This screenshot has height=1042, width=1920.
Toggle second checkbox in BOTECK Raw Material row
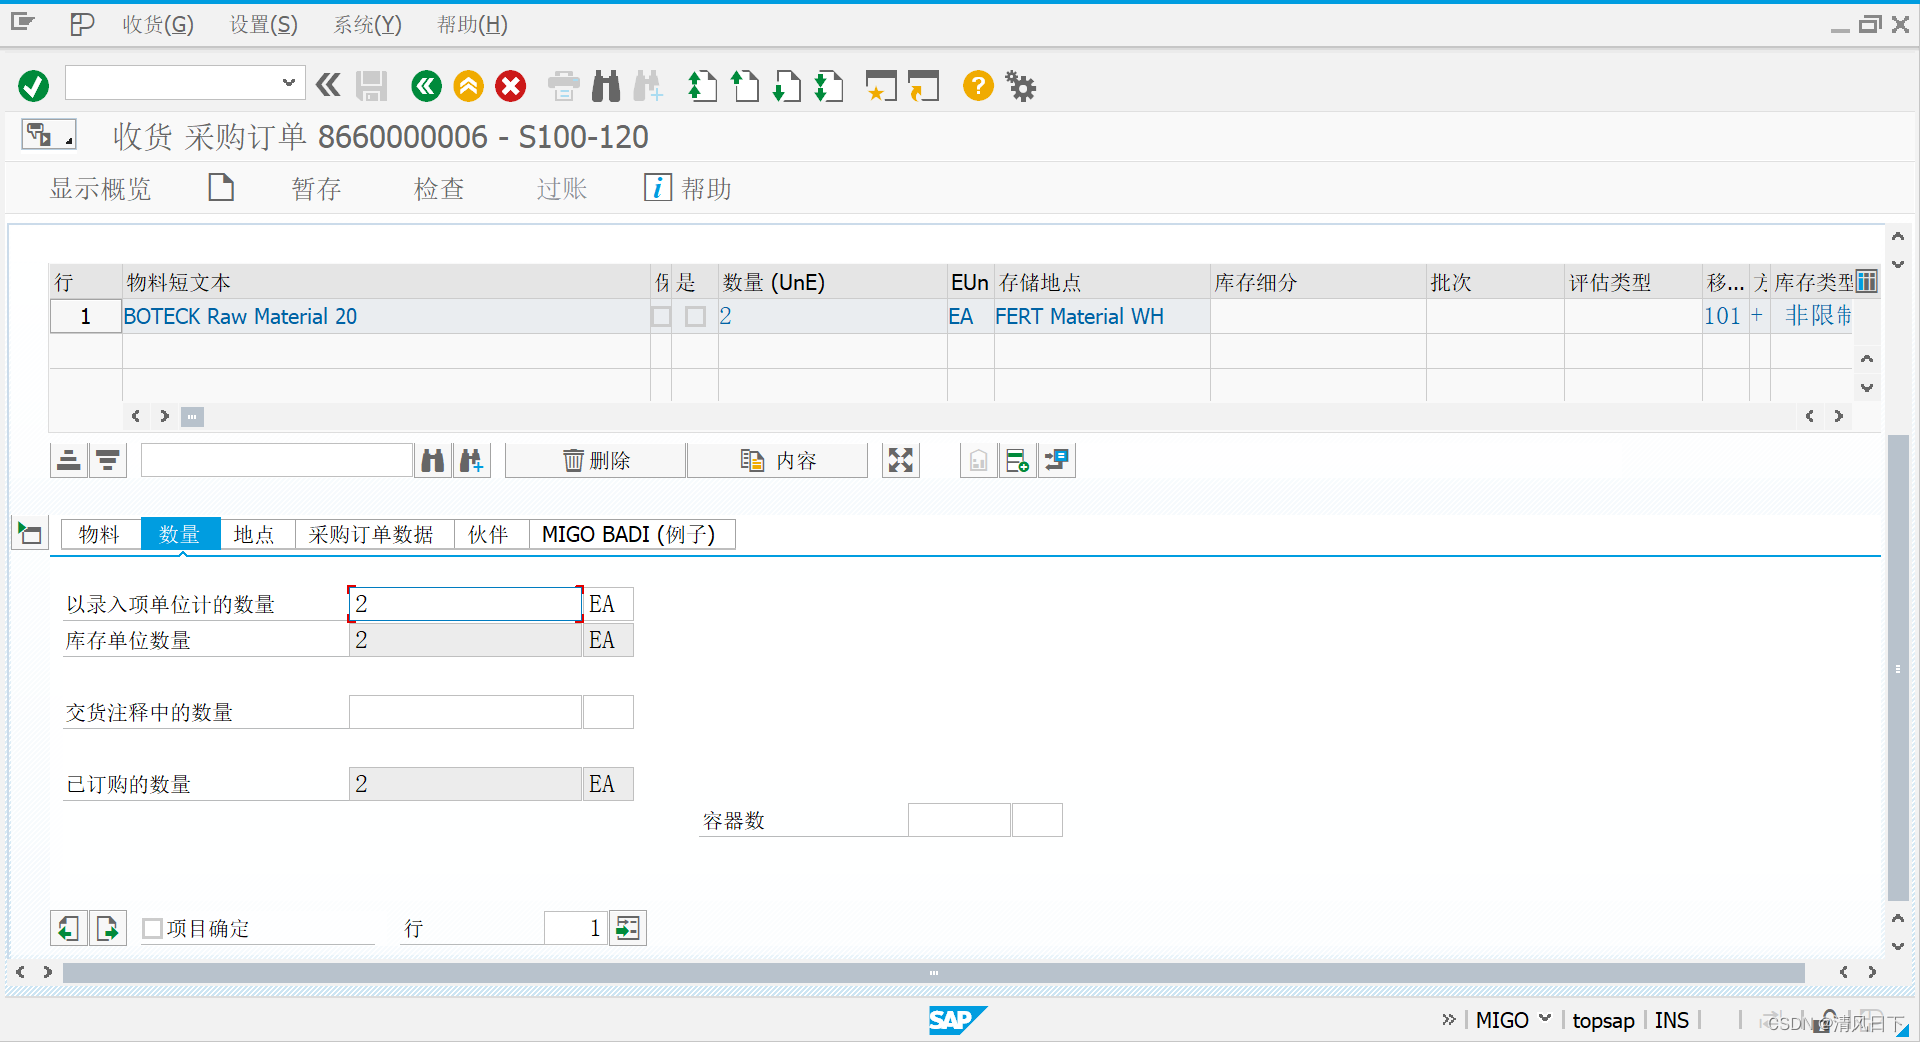tap(696, 317)
